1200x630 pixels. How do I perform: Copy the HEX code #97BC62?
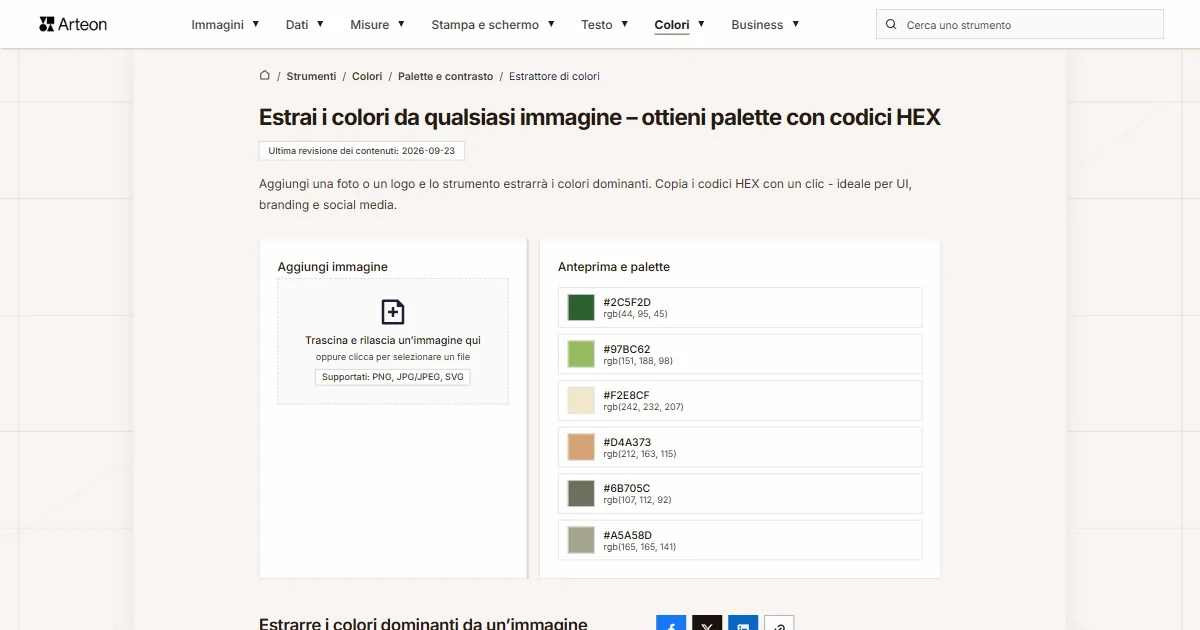coord(627,349)
